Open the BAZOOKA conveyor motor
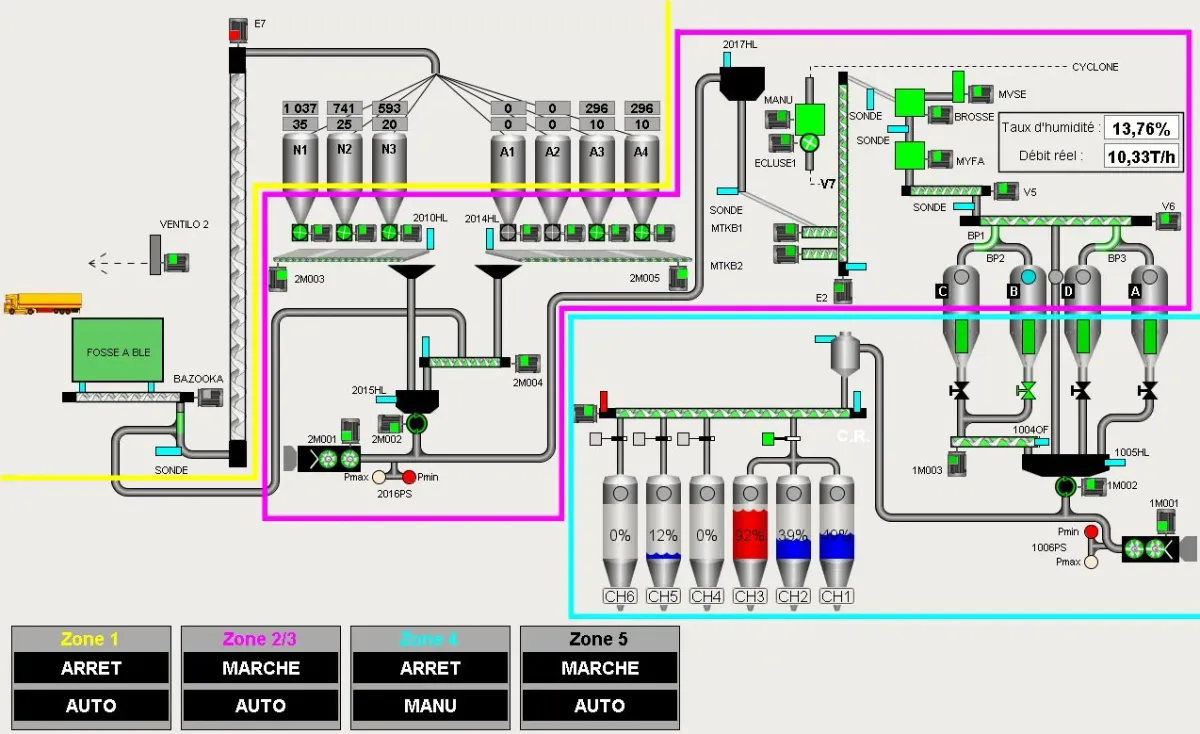 tap(209, 396)
